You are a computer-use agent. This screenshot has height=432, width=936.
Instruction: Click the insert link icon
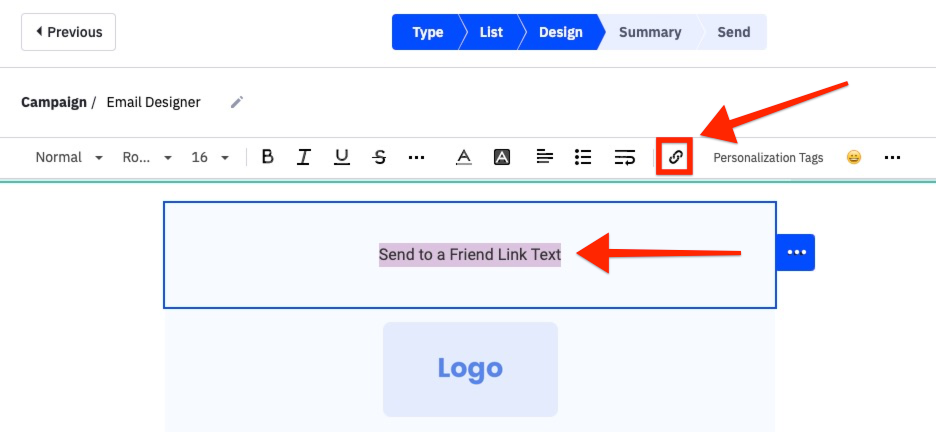[x=675, y=157]
